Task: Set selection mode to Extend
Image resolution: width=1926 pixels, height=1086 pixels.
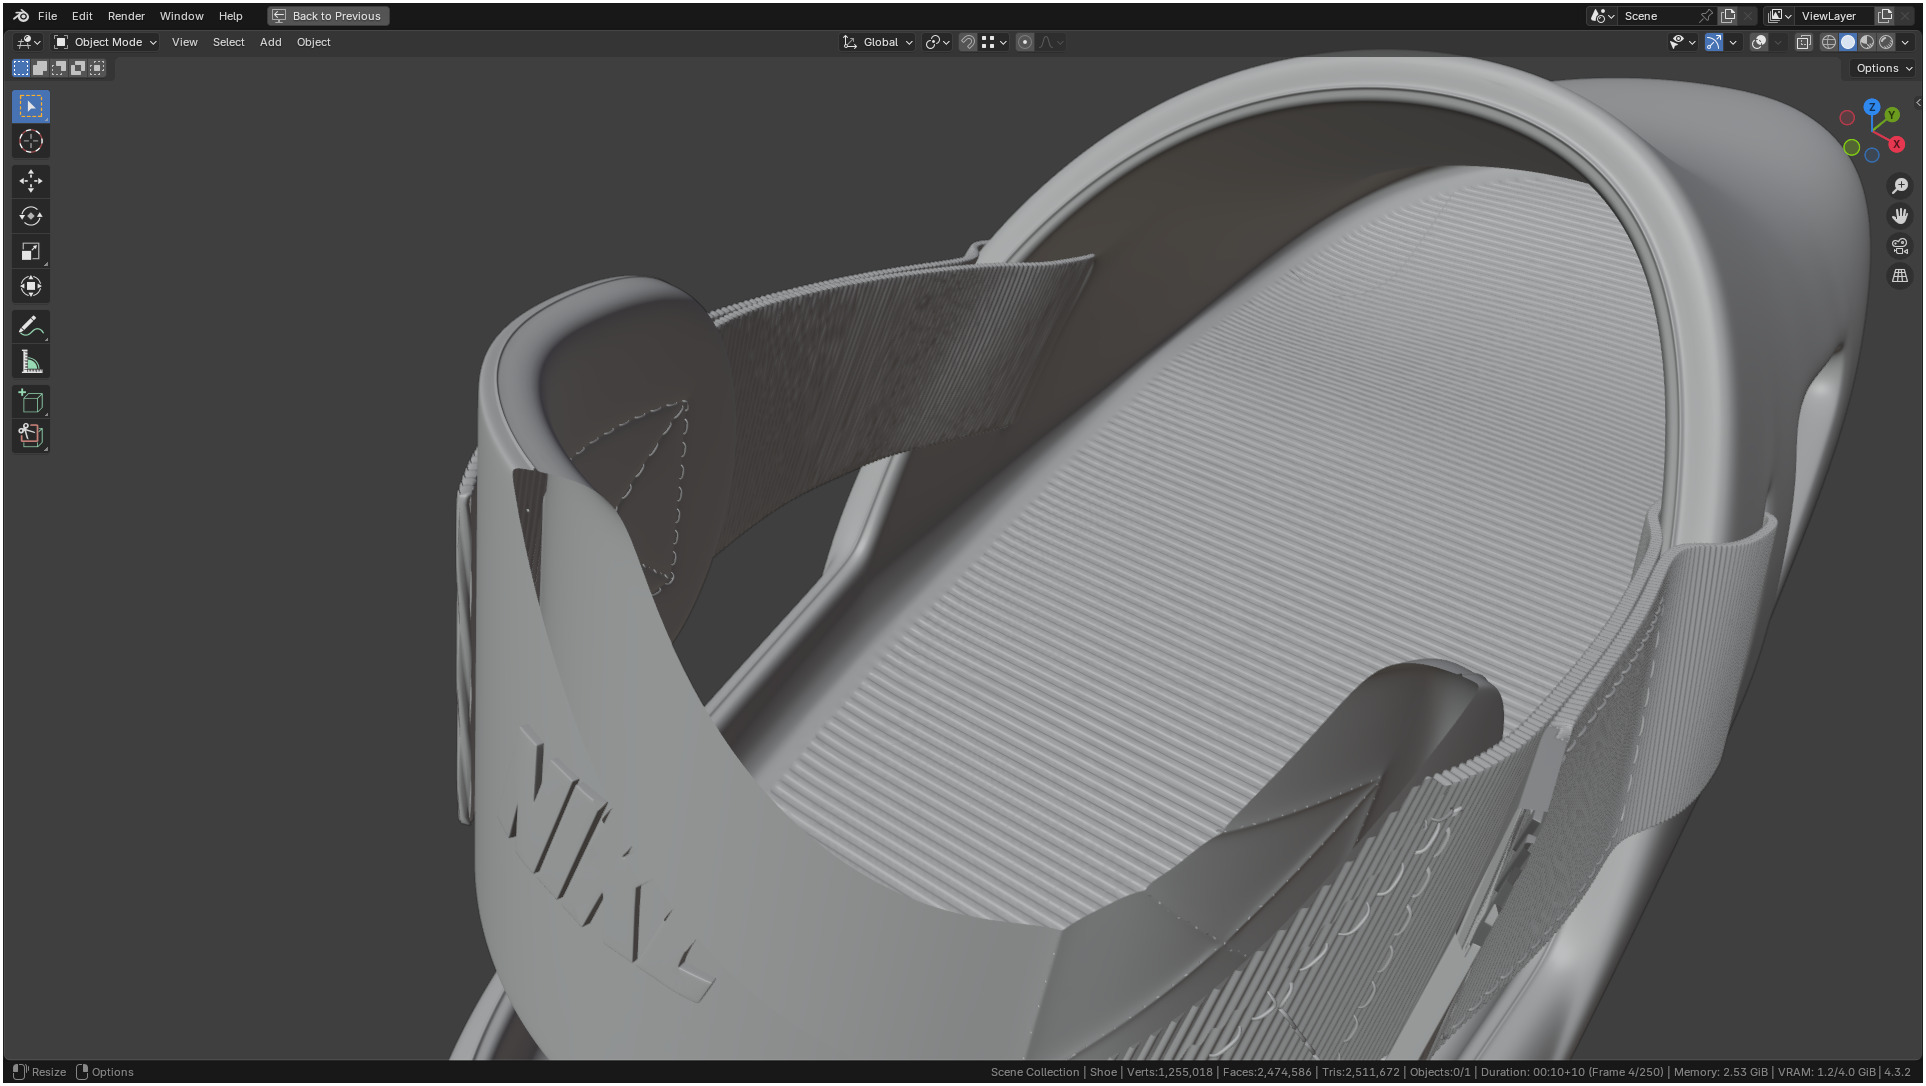Action: (40, 68)
